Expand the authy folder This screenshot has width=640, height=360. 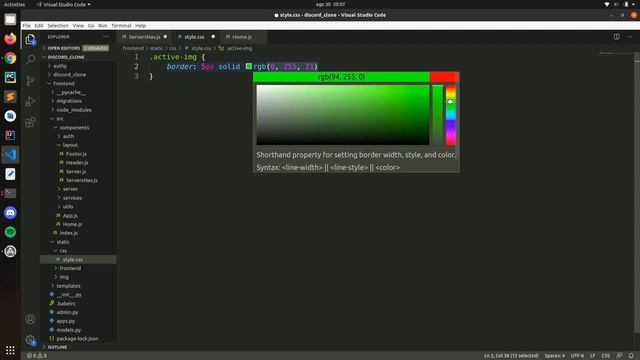(x=60, y=66)
